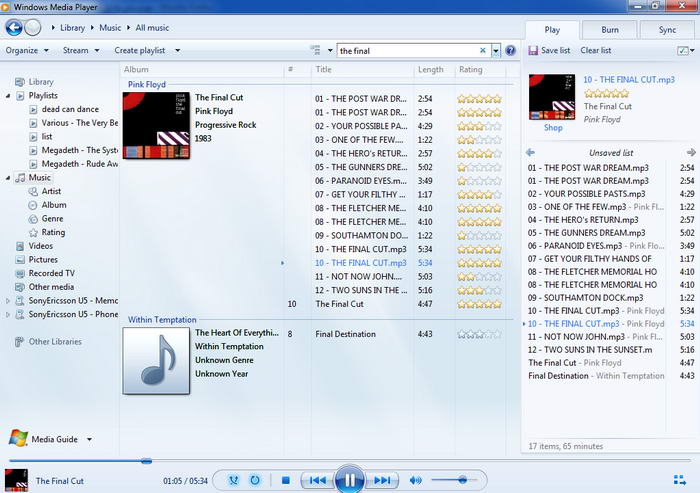Click the Save list disk icon
Viewport: 700px width, 493px height.
tap(533, 50)
